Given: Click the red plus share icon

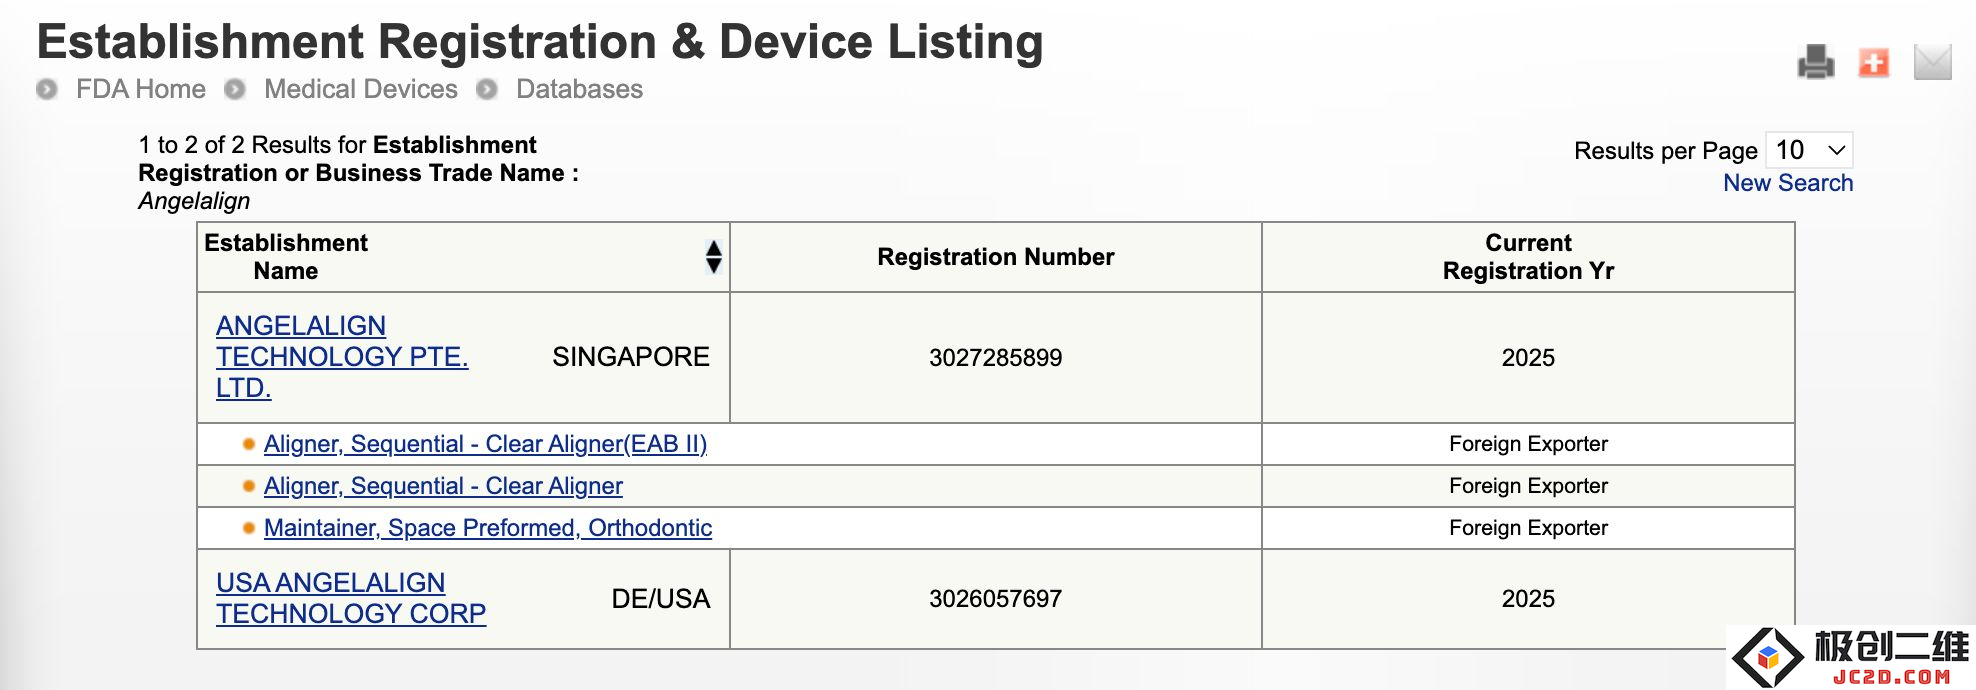Looking at the screenshot, I should coord(1873,63).
